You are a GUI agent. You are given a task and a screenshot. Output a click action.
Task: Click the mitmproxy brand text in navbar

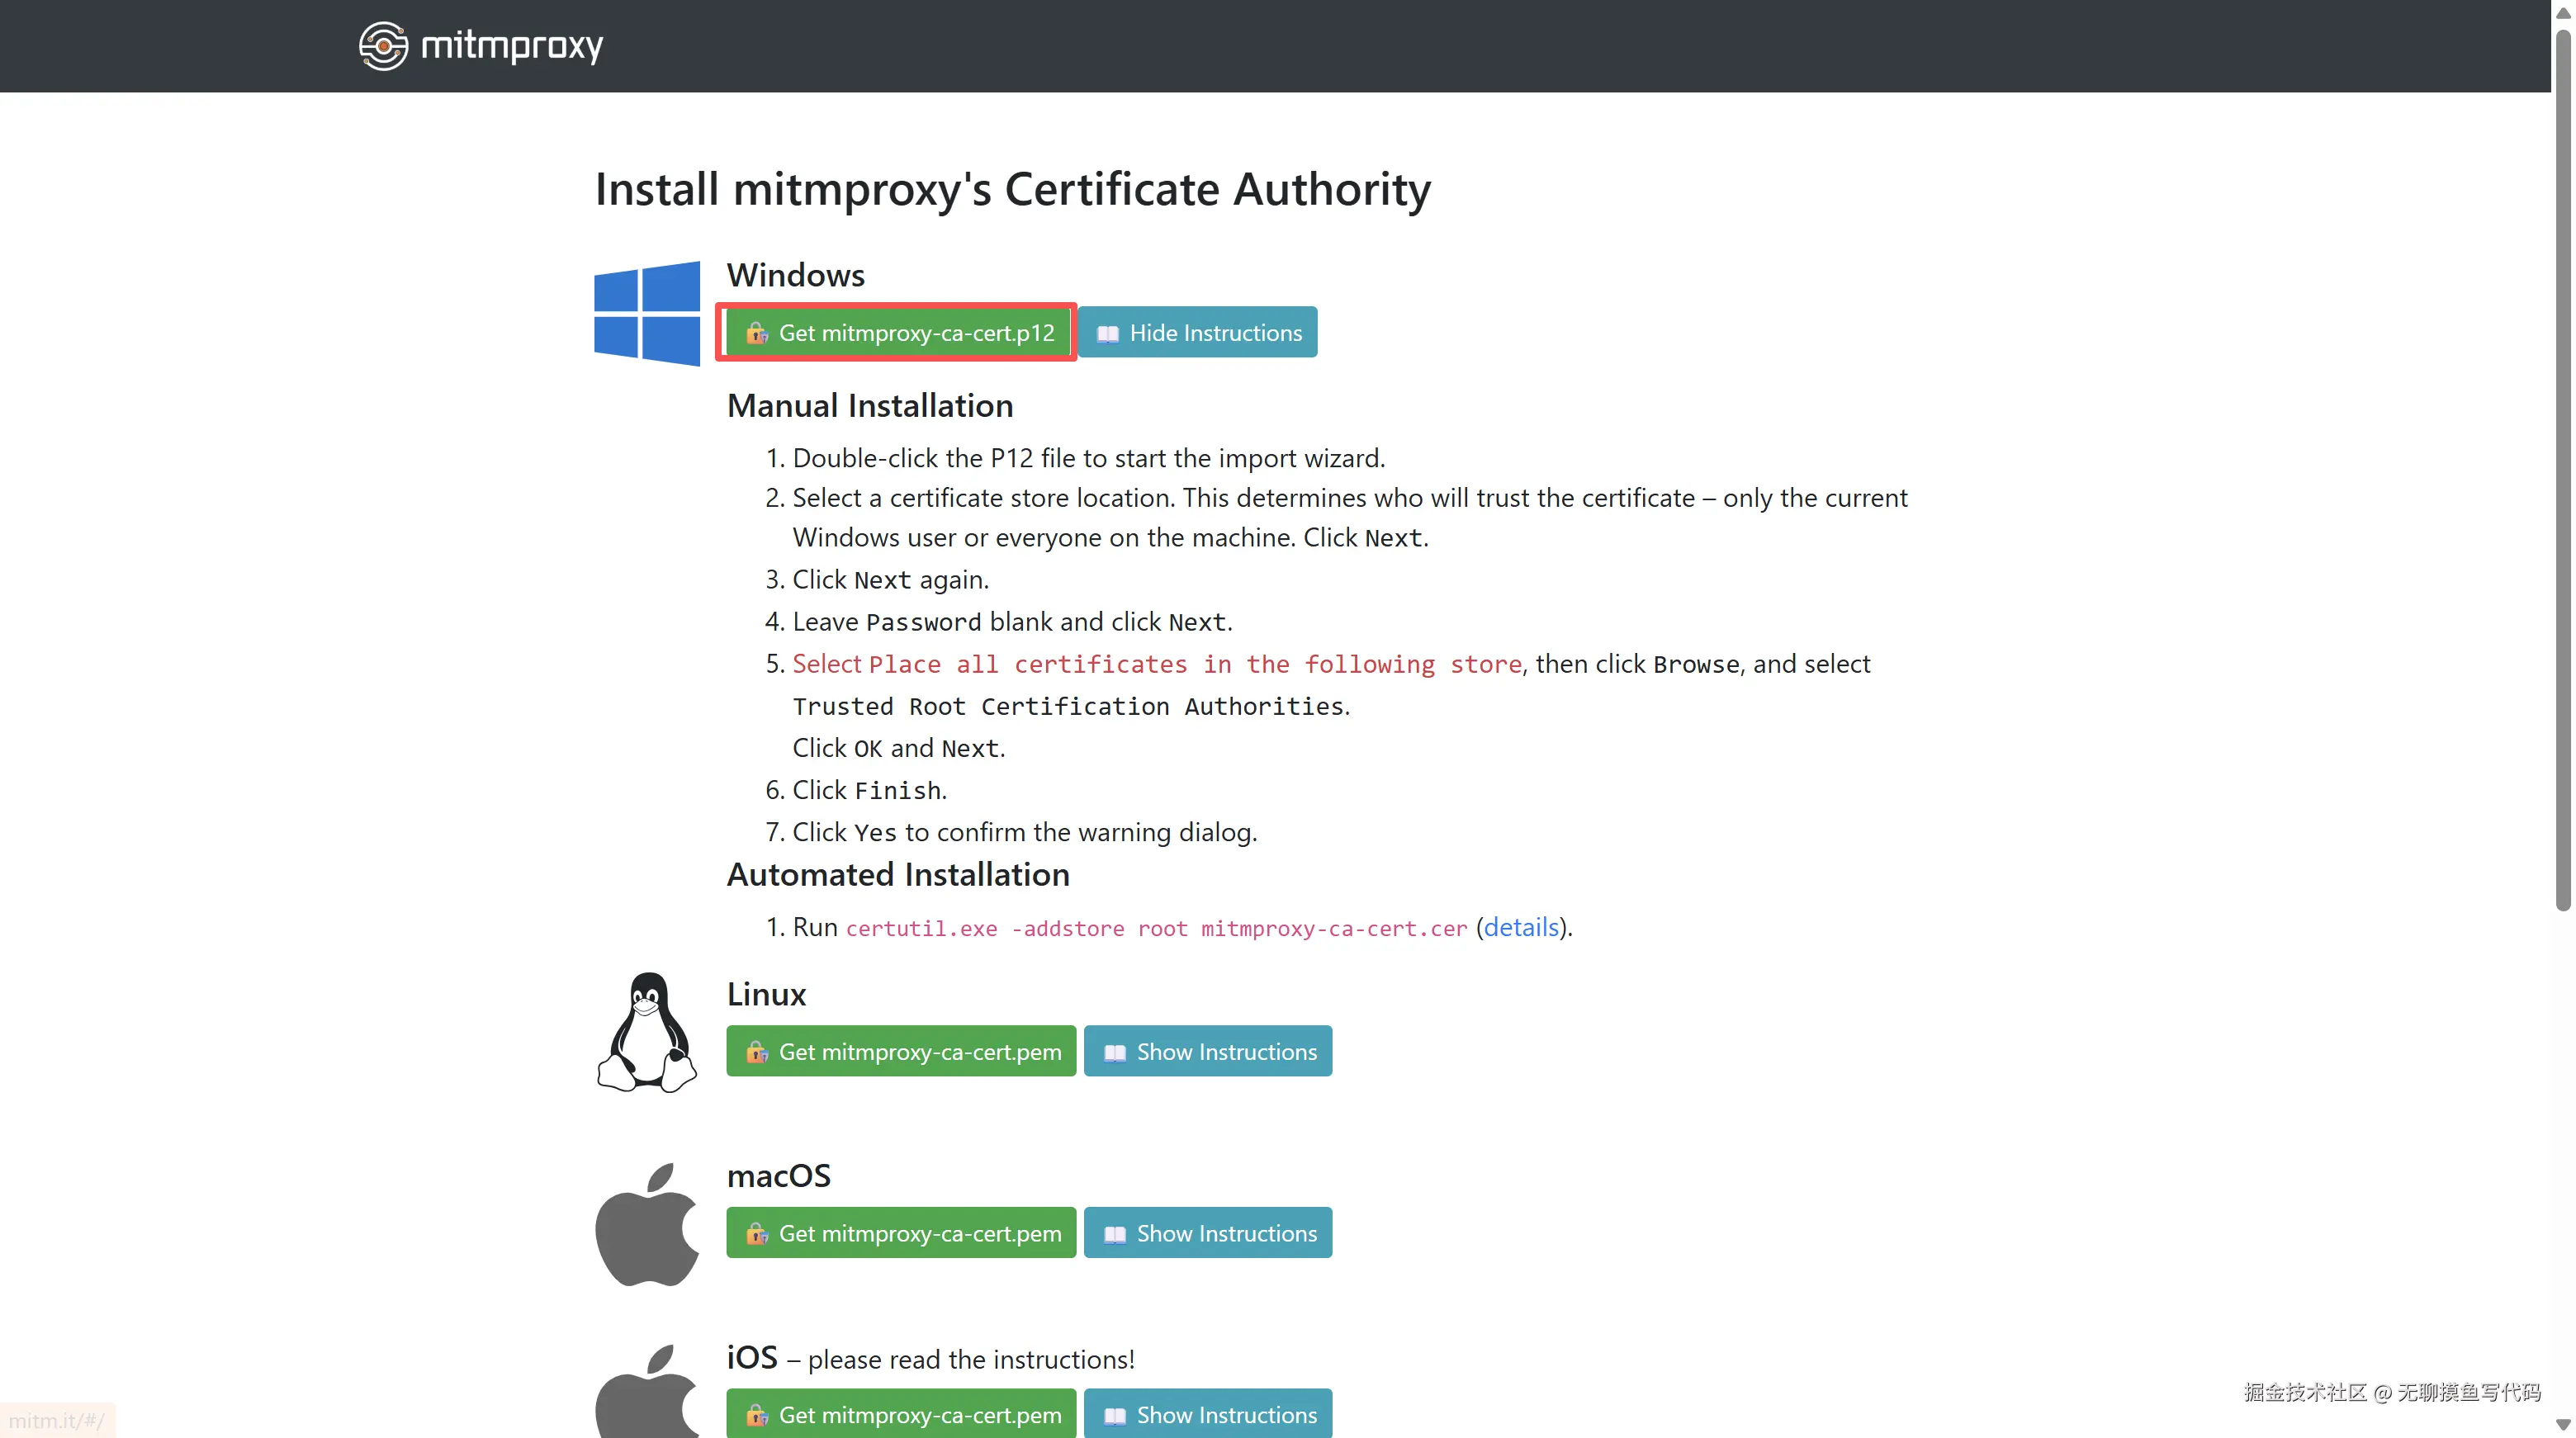pyautogui.click(x=512, y=46)
